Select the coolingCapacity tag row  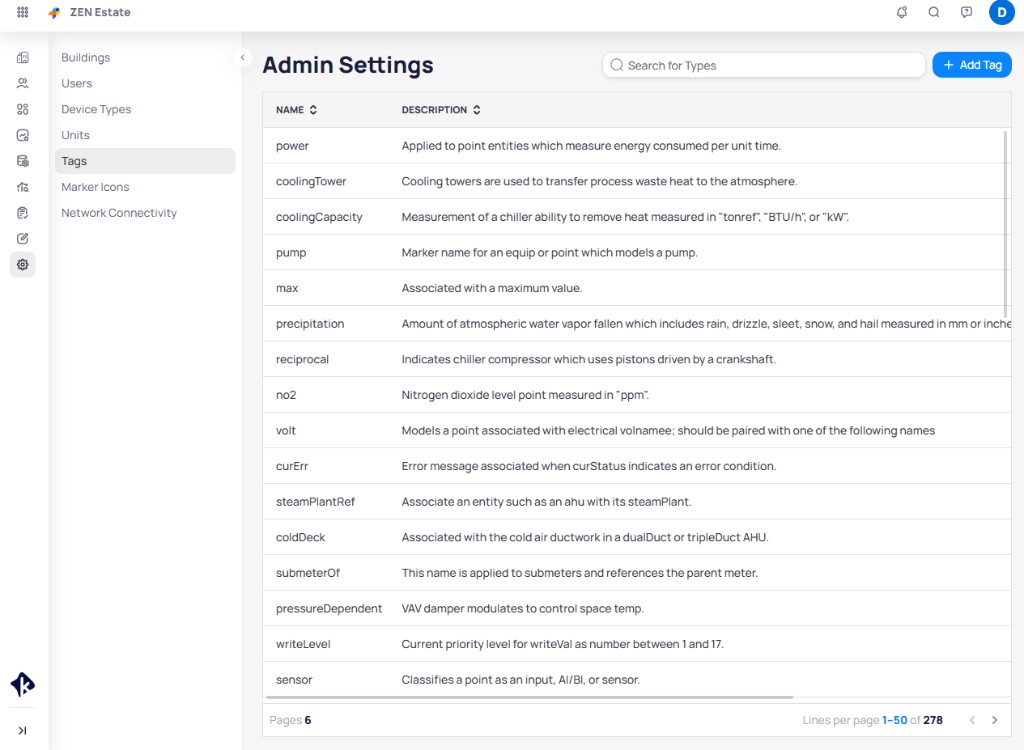pos(637,217)
